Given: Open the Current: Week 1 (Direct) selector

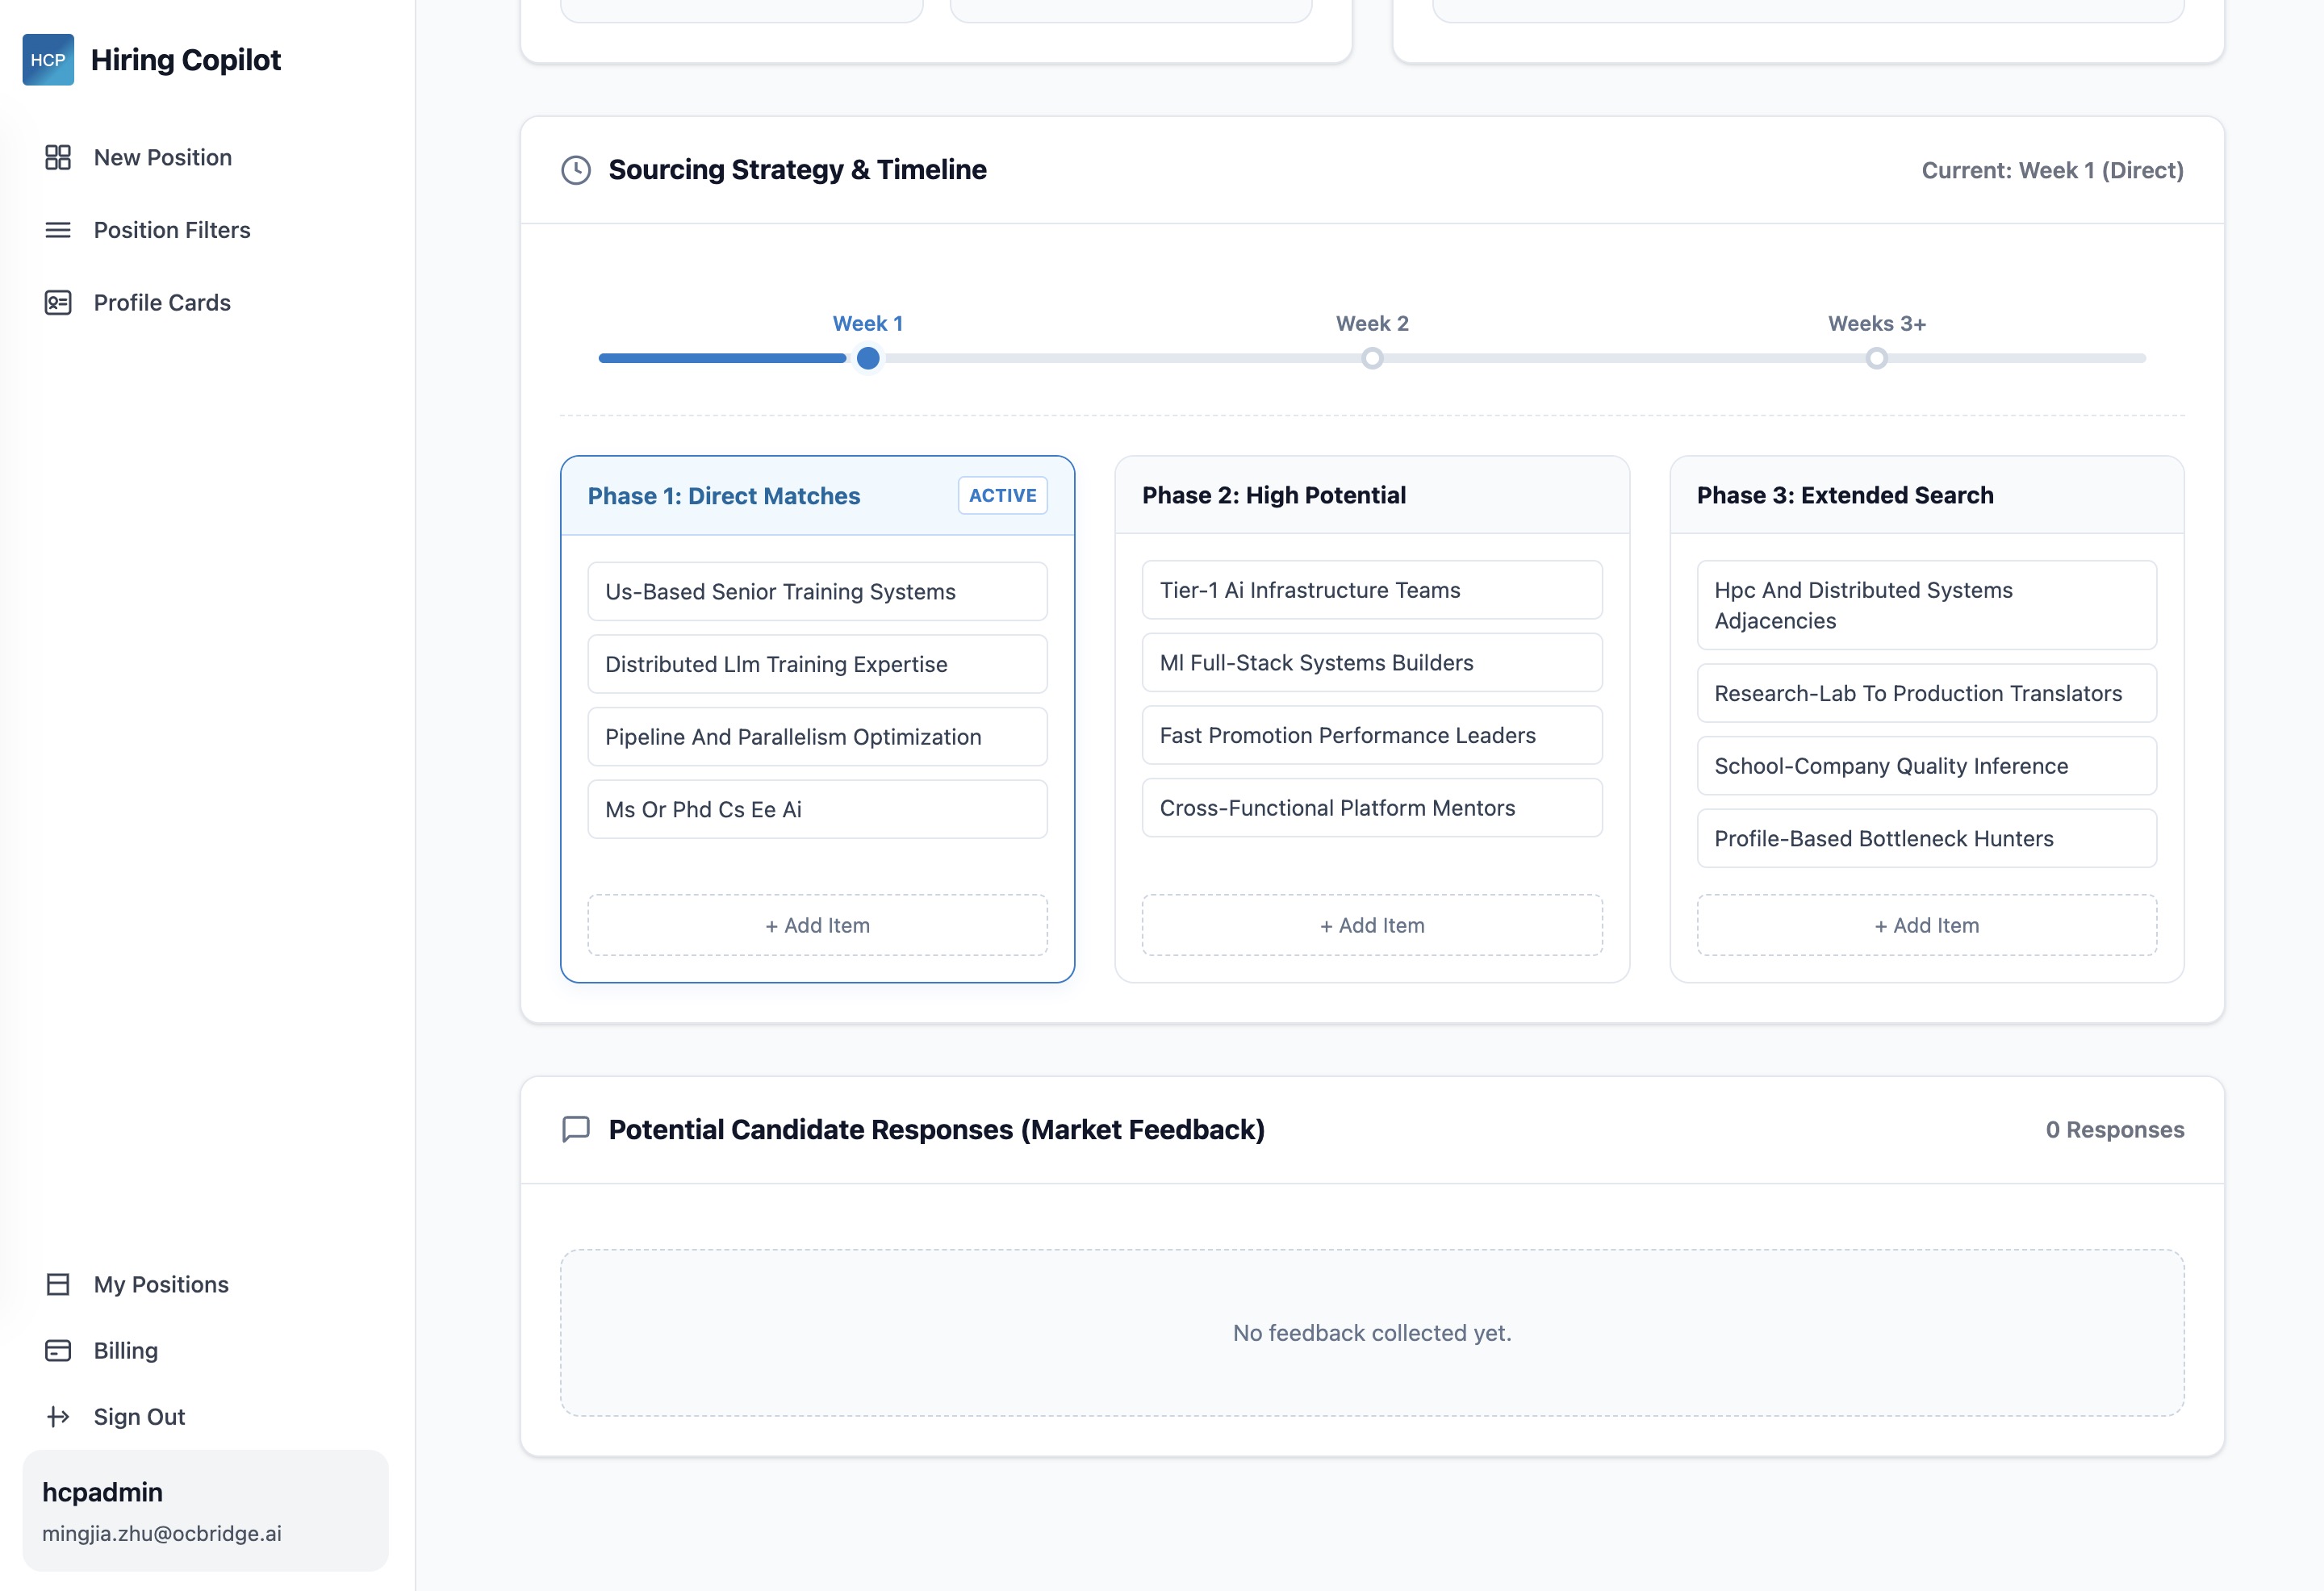Looking at the screenshot, I should click(x=2052, y=170).
